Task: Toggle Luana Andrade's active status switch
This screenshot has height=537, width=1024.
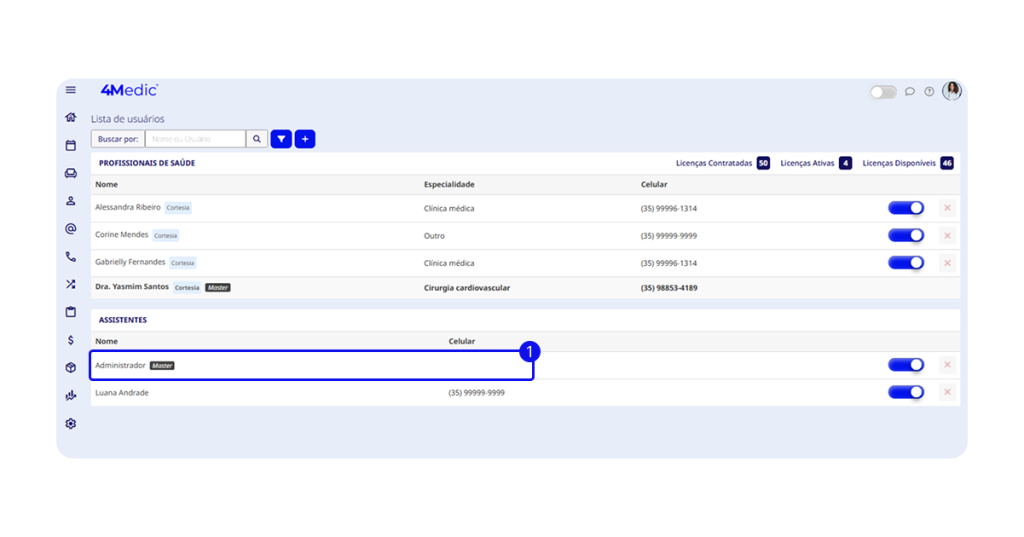Action: 905,392
